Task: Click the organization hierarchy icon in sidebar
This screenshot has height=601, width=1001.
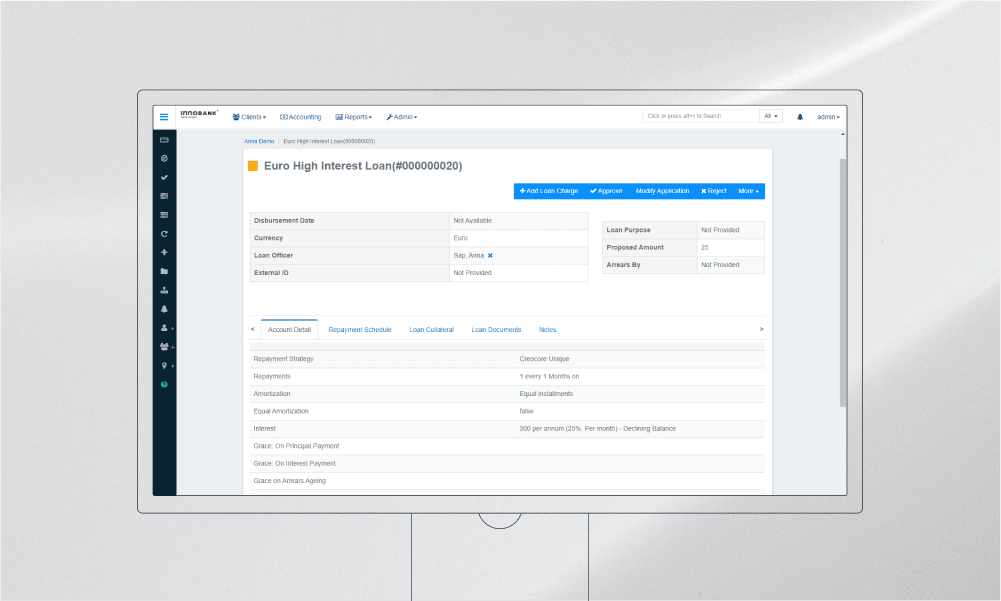Action: point(163,289)
